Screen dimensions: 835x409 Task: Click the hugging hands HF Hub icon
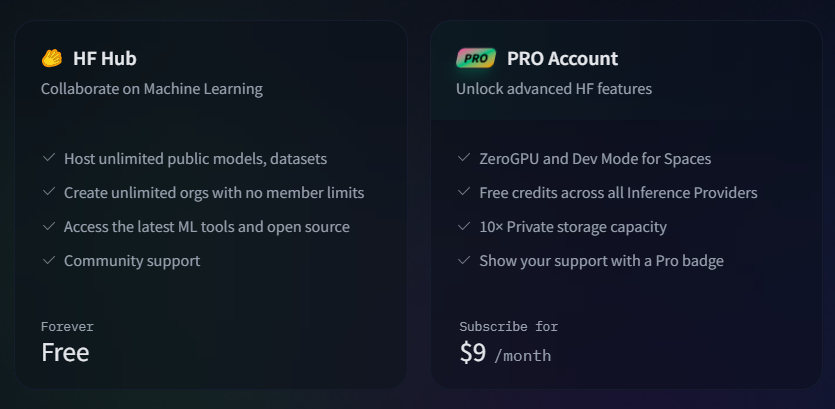click(x=52, y=58)
